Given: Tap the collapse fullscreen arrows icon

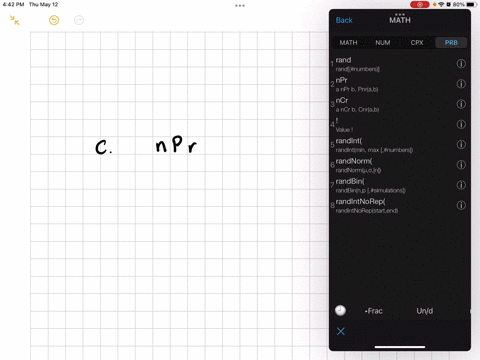Looking at the screenshot, I should 14,20.
